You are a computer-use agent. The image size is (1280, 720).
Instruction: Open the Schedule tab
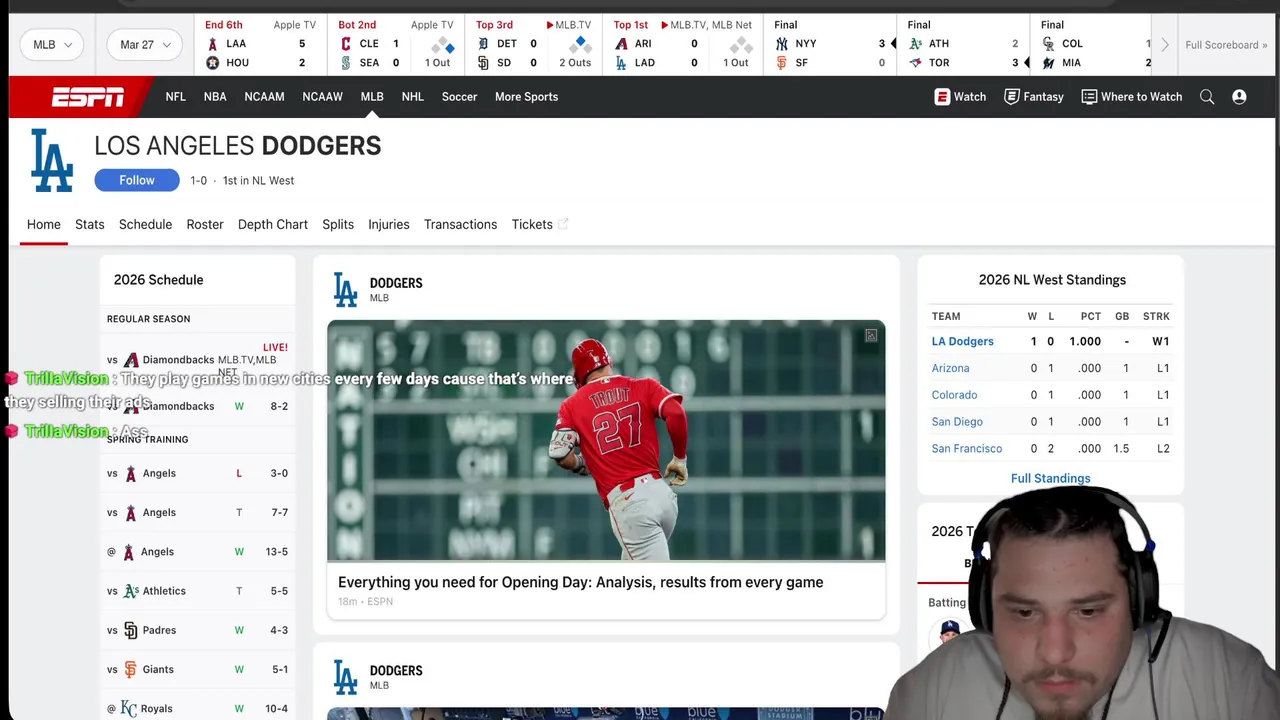click(x=146, y=224)
